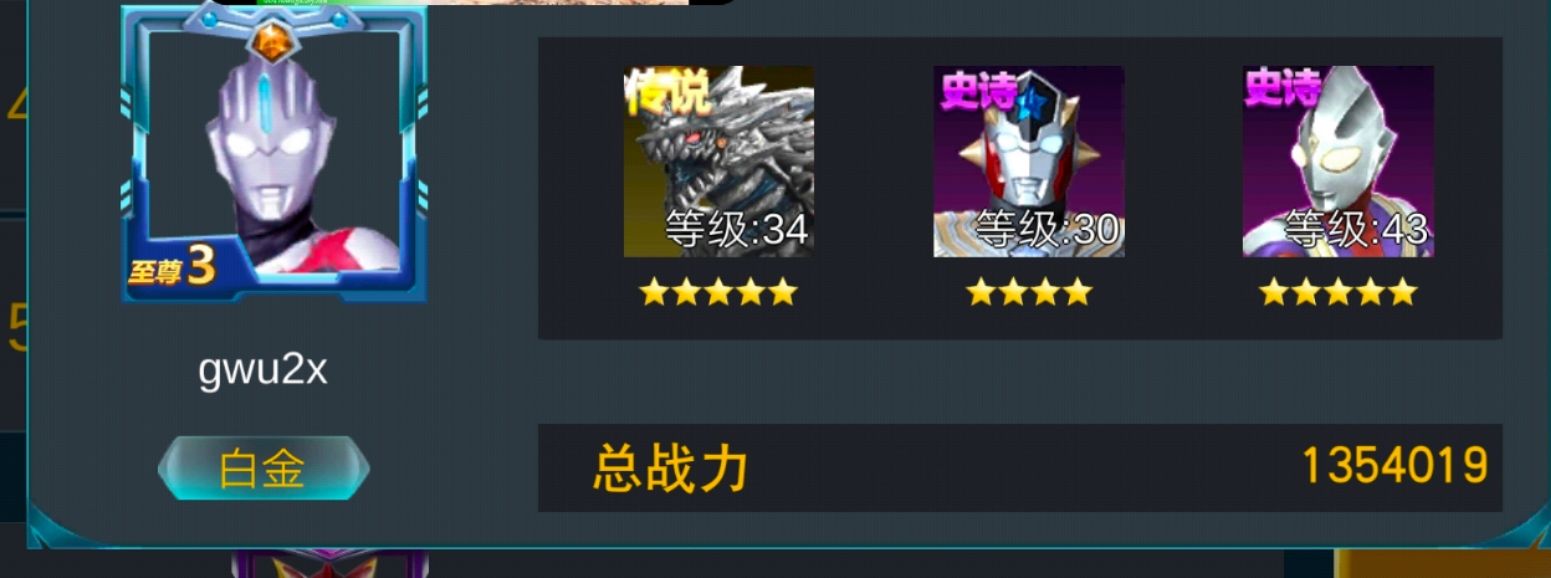Click the 史诗 label on level 30 card
This screenshot has width=1551, height=578.
coord(977,91)
